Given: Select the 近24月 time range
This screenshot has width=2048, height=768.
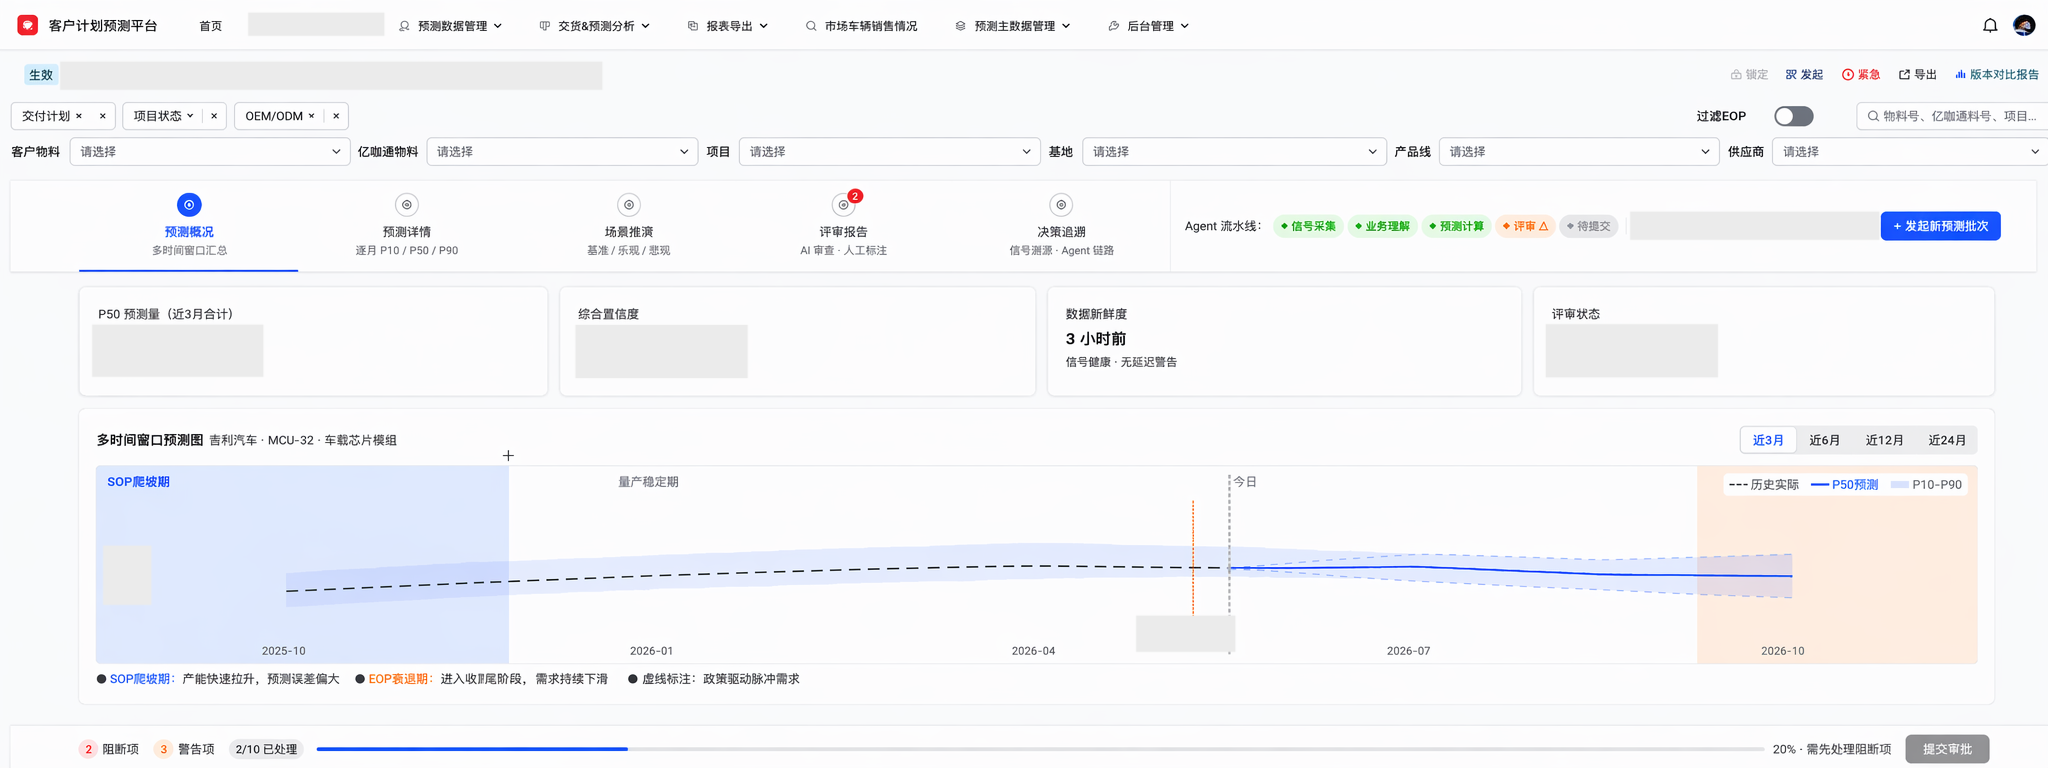Looking at the screenshot, I should [x=1947, y=440].
